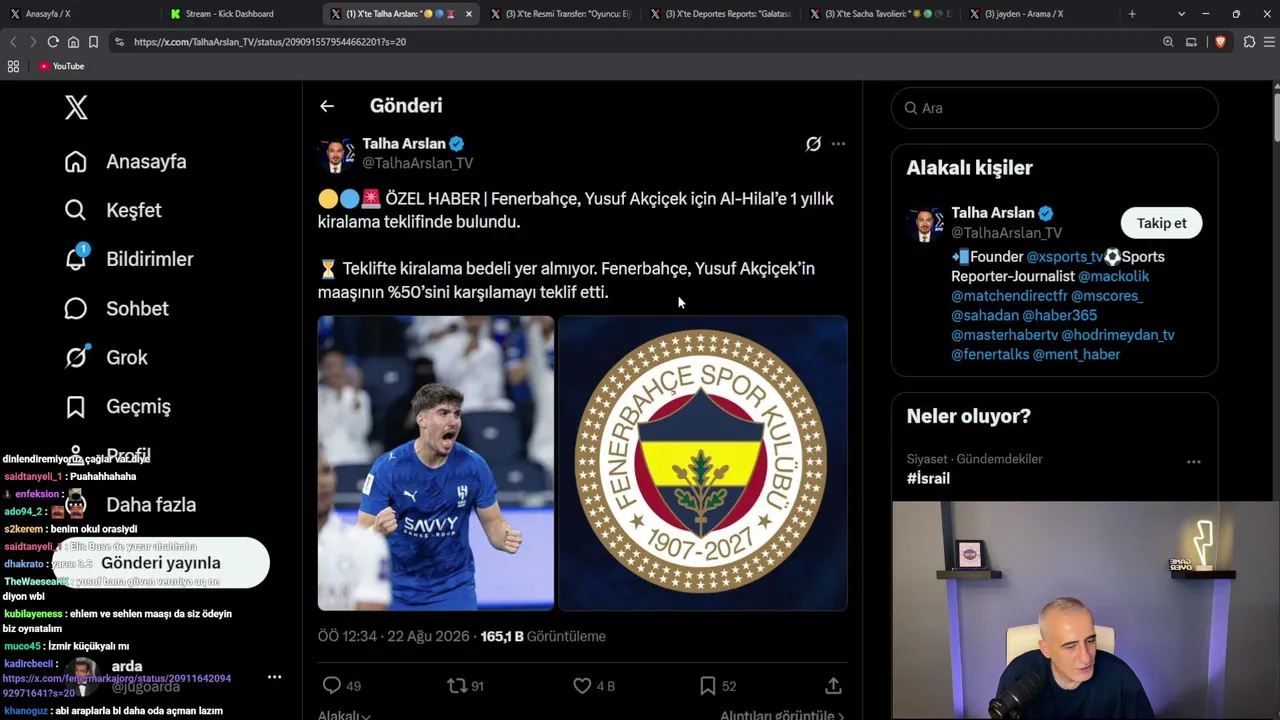Close the active X'te Talha Arslan tab
Screen dimensions: 1280x720
pyautogui.click(x=468, y=14)
